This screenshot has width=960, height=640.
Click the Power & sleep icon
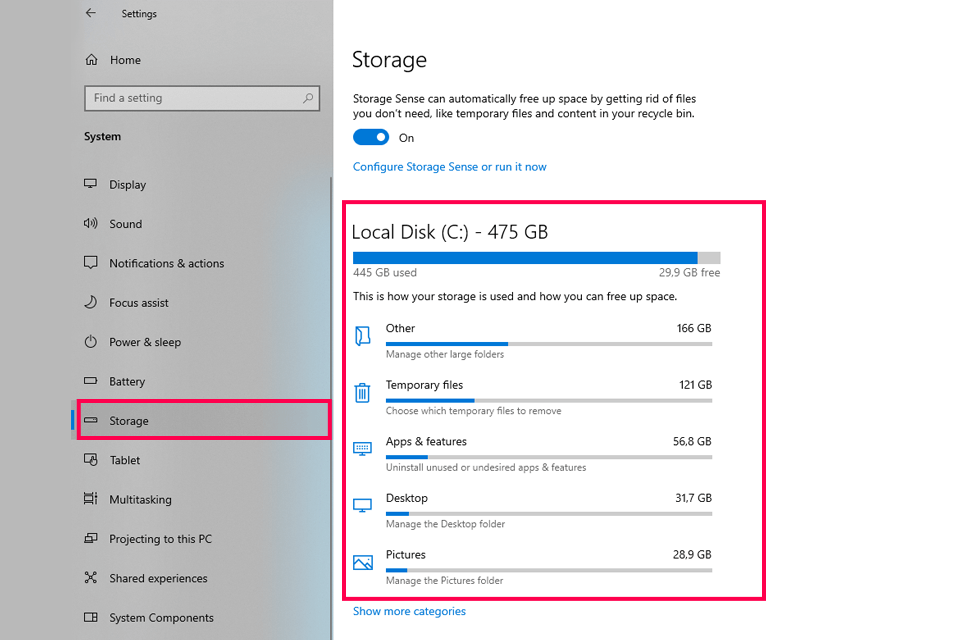[x=91, y=342]
